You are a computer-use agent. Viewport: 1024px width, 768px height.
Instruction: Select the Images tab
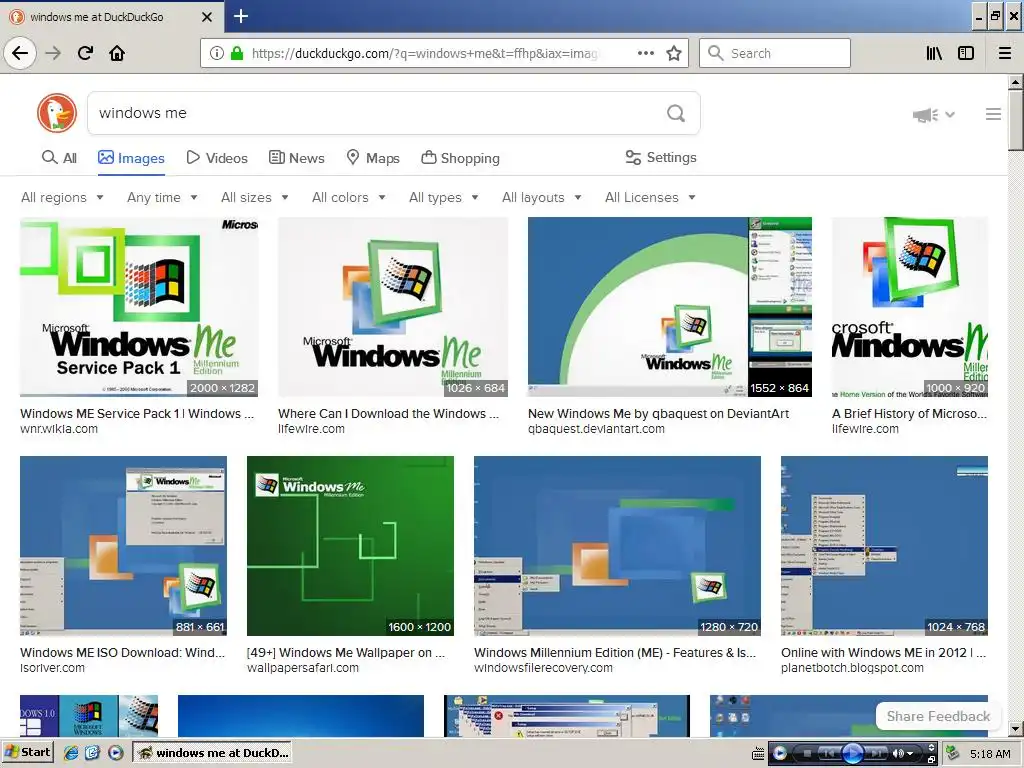[x=131, y=158]
